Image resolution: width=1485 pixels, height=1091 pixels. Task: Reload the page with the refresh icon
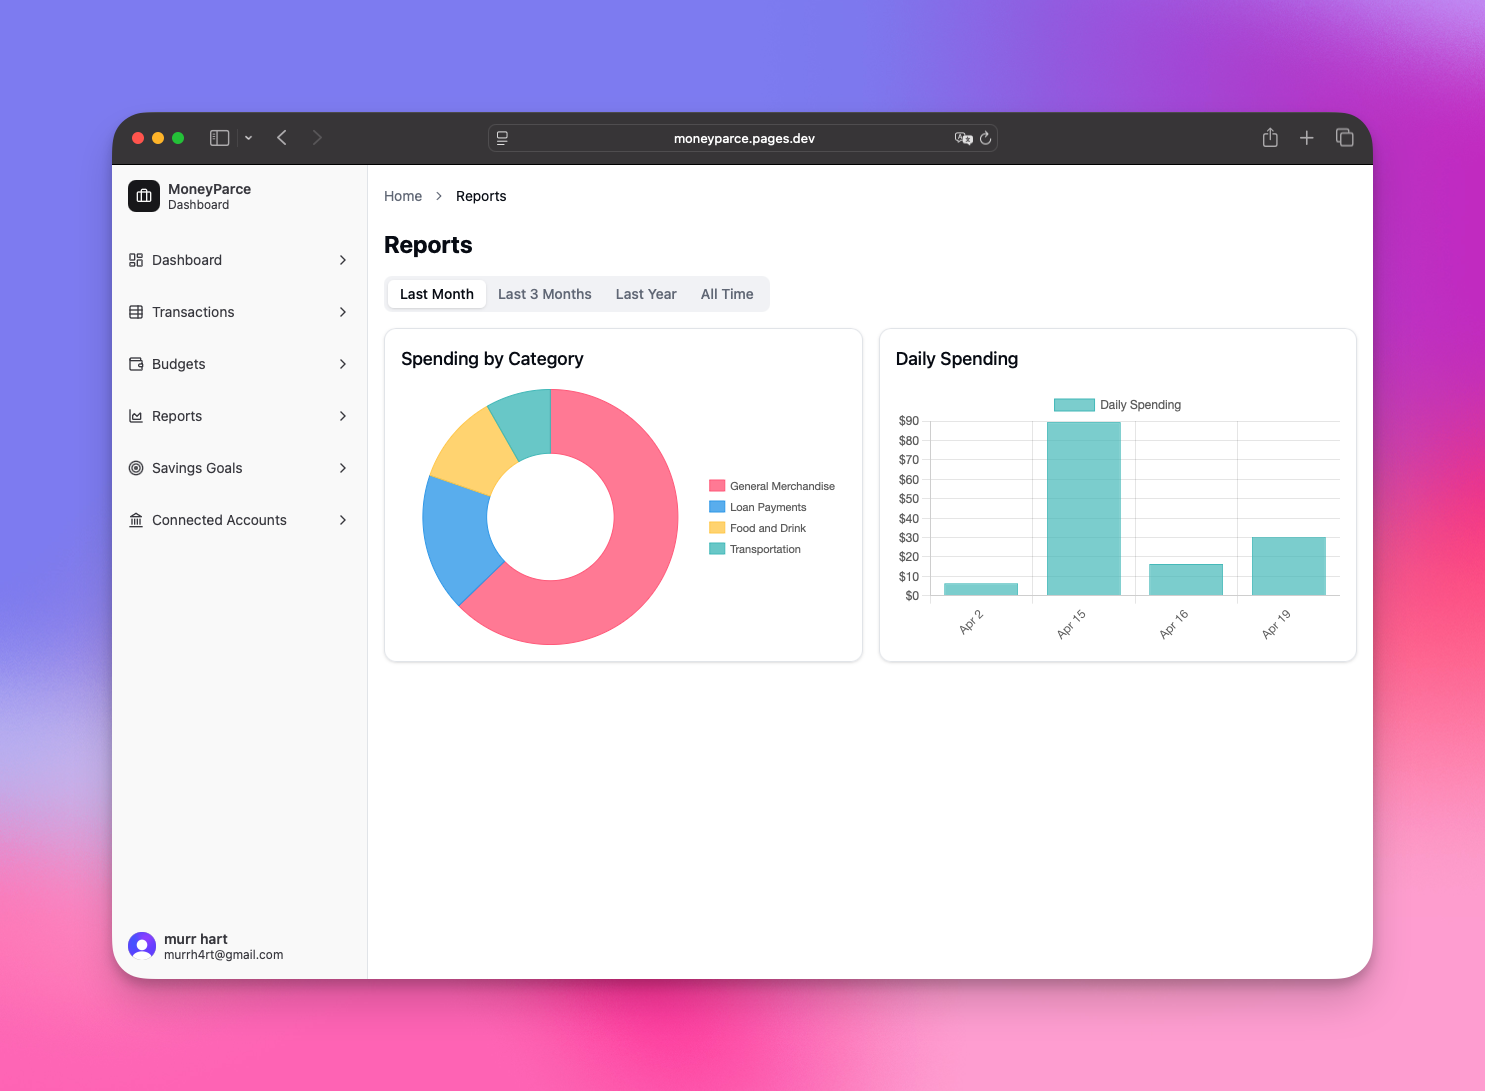coord(985,138)
